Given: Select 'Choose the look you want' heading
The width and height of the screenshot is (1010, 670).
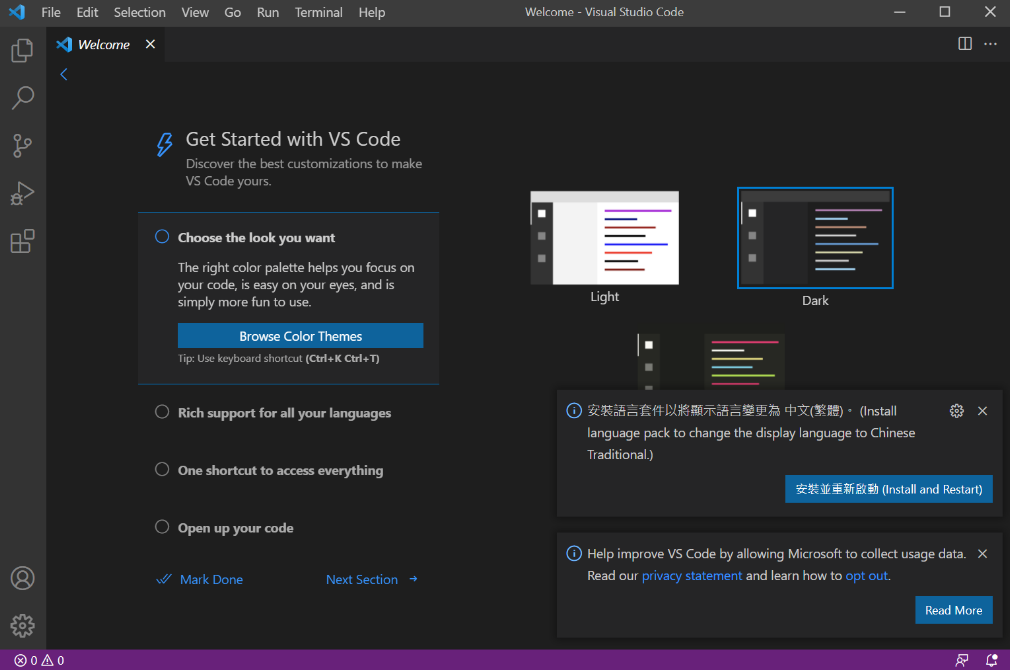Looking at the screenshot, I should click(256, 238).
